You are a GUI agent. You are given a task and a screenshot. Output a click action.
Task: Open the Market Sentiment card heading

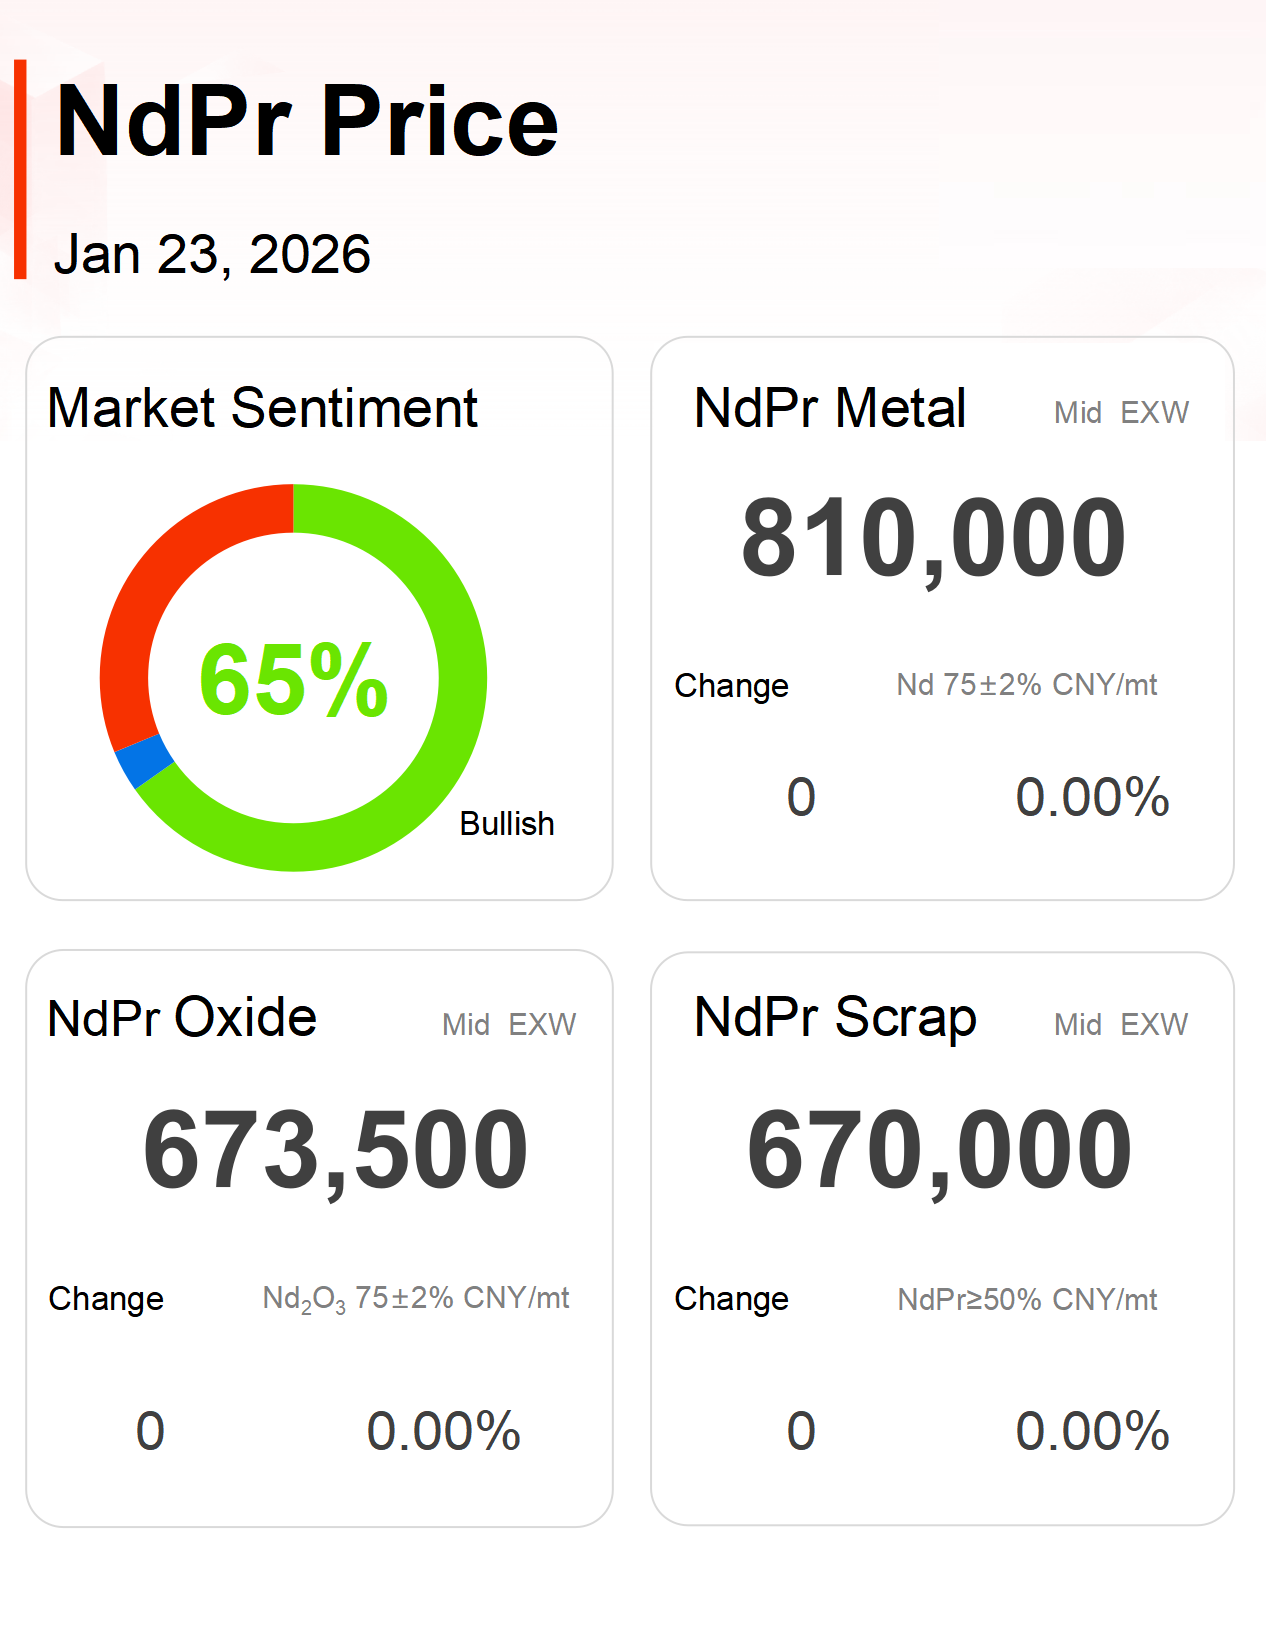pos(262,408)
